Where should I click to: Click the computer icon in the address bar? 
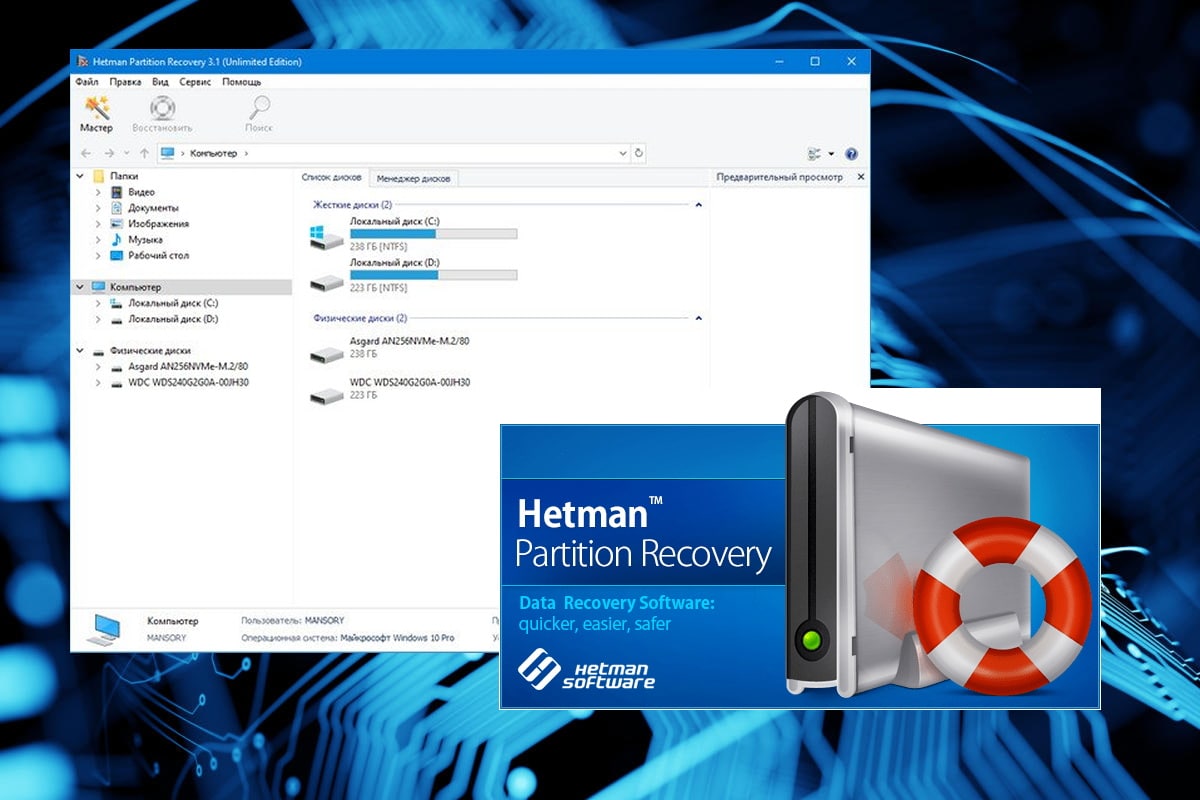tap(168, 154)
